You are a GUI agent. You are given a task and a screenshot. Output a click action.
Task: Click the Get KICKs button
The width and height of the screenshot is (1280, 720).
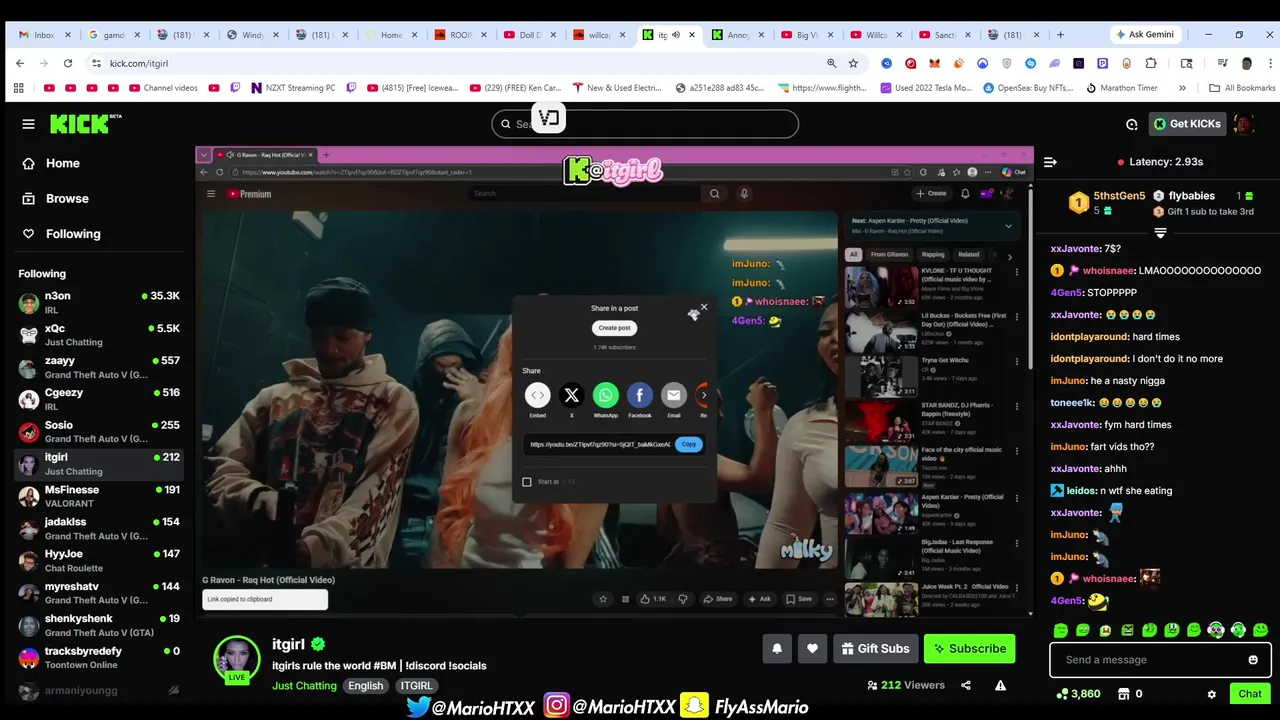(x=1187, y=124)
